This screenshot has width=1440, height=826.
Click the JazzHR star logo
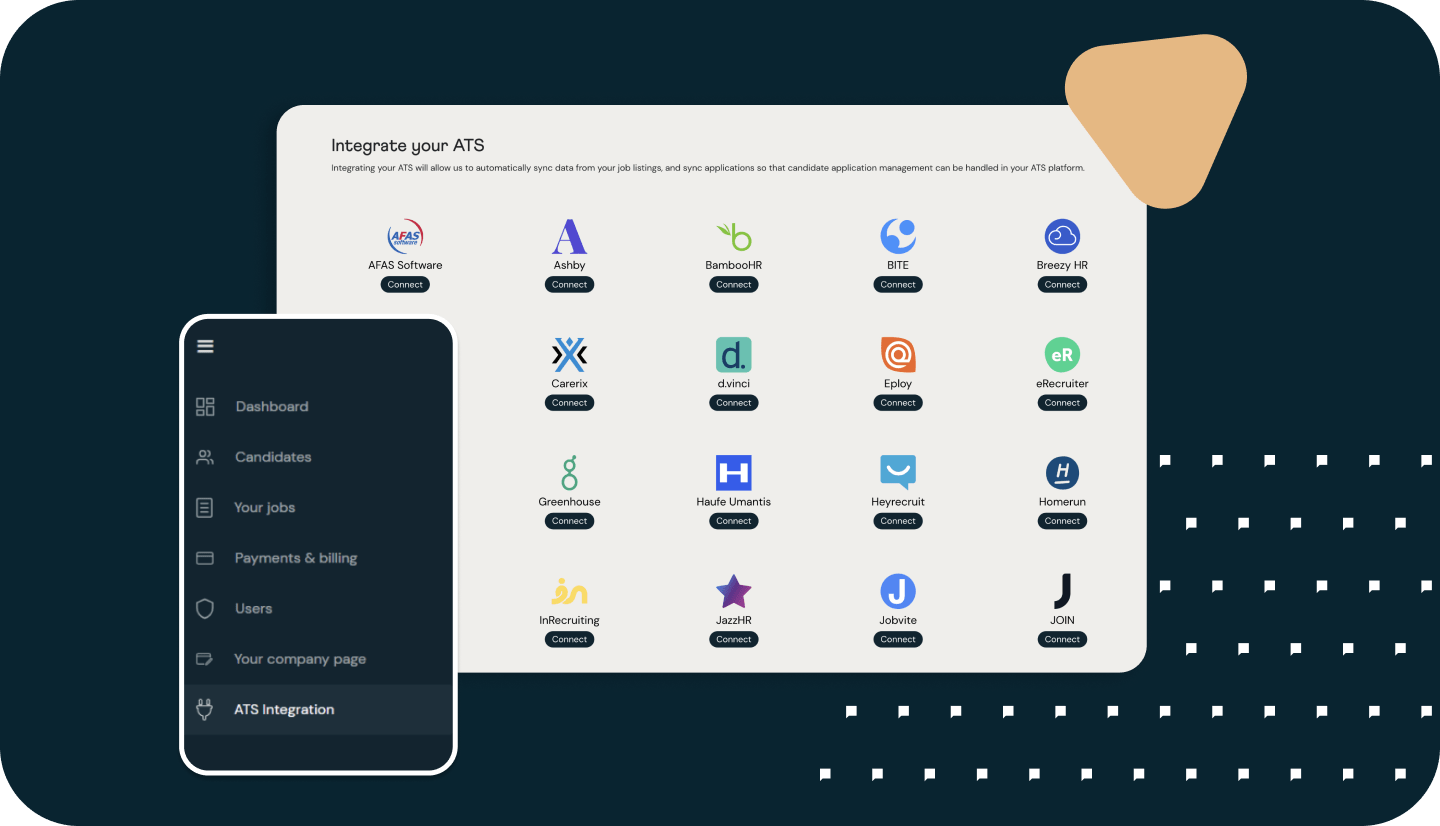tap(734, 592)
